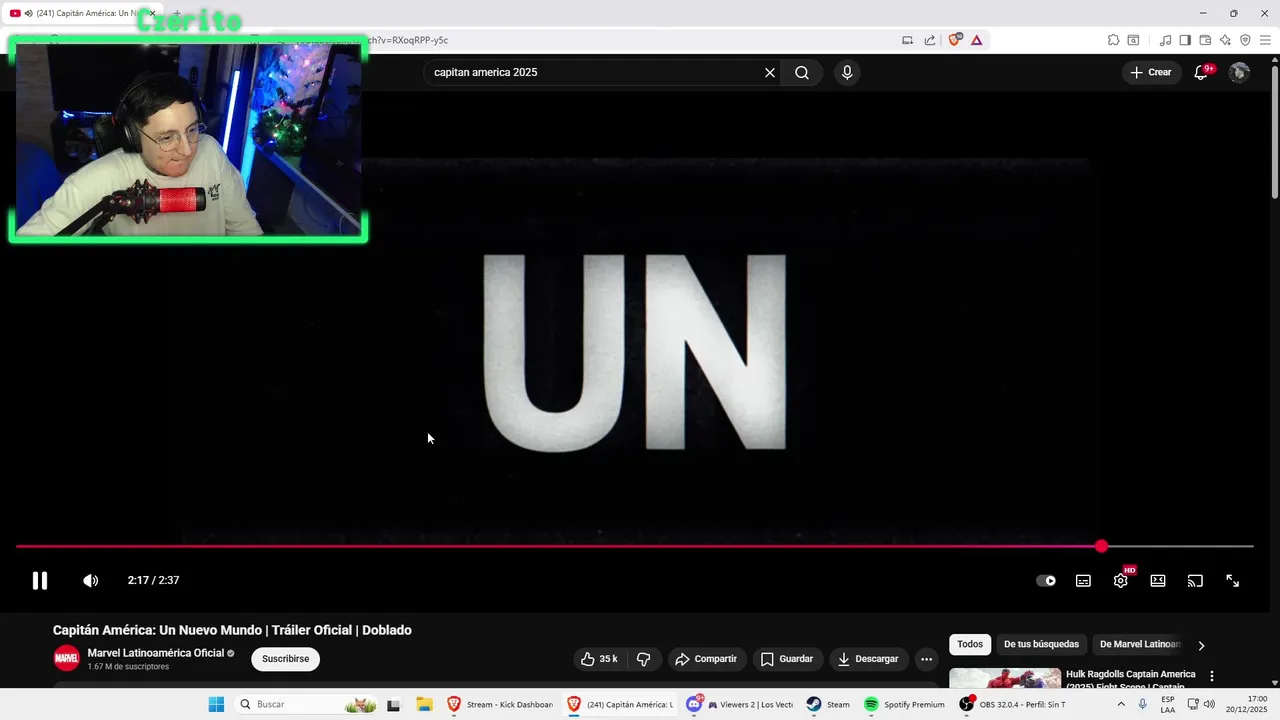The image size is (1280, 720).
Task: Open the account avatar menu
Action: 1239,72
